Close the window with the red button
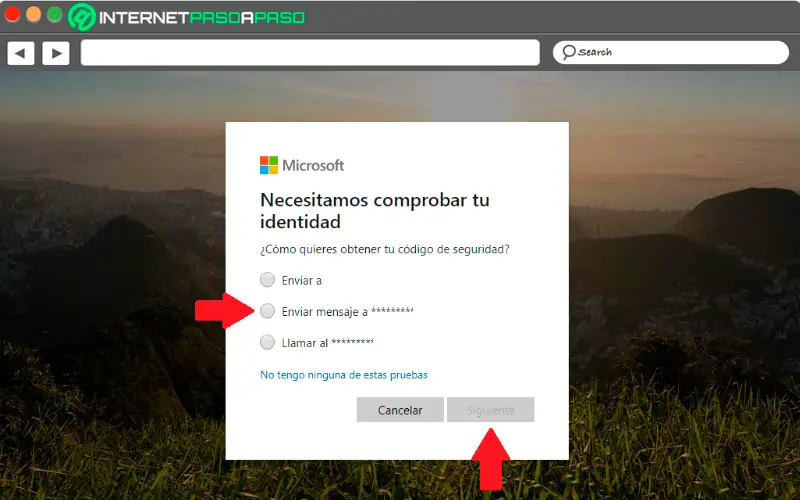800x500 pixels. coord(12,14)
